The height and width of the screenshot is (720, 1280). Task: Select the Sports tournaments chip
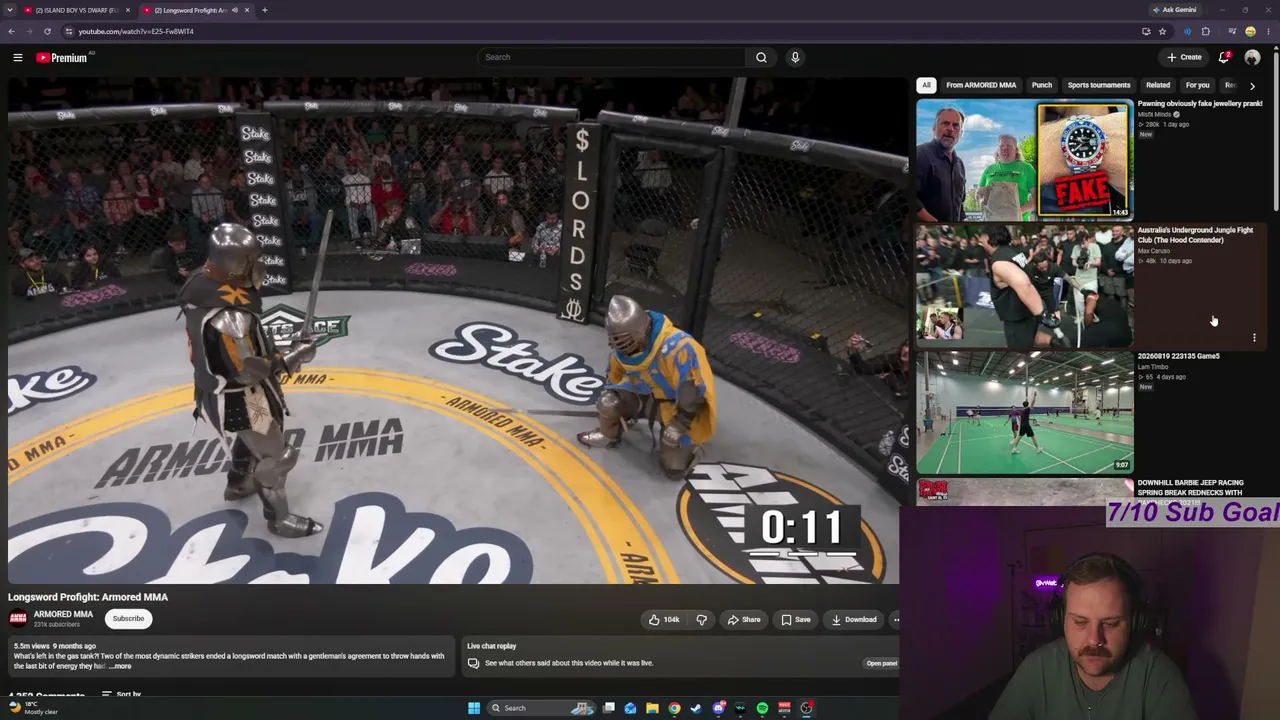1099,85
